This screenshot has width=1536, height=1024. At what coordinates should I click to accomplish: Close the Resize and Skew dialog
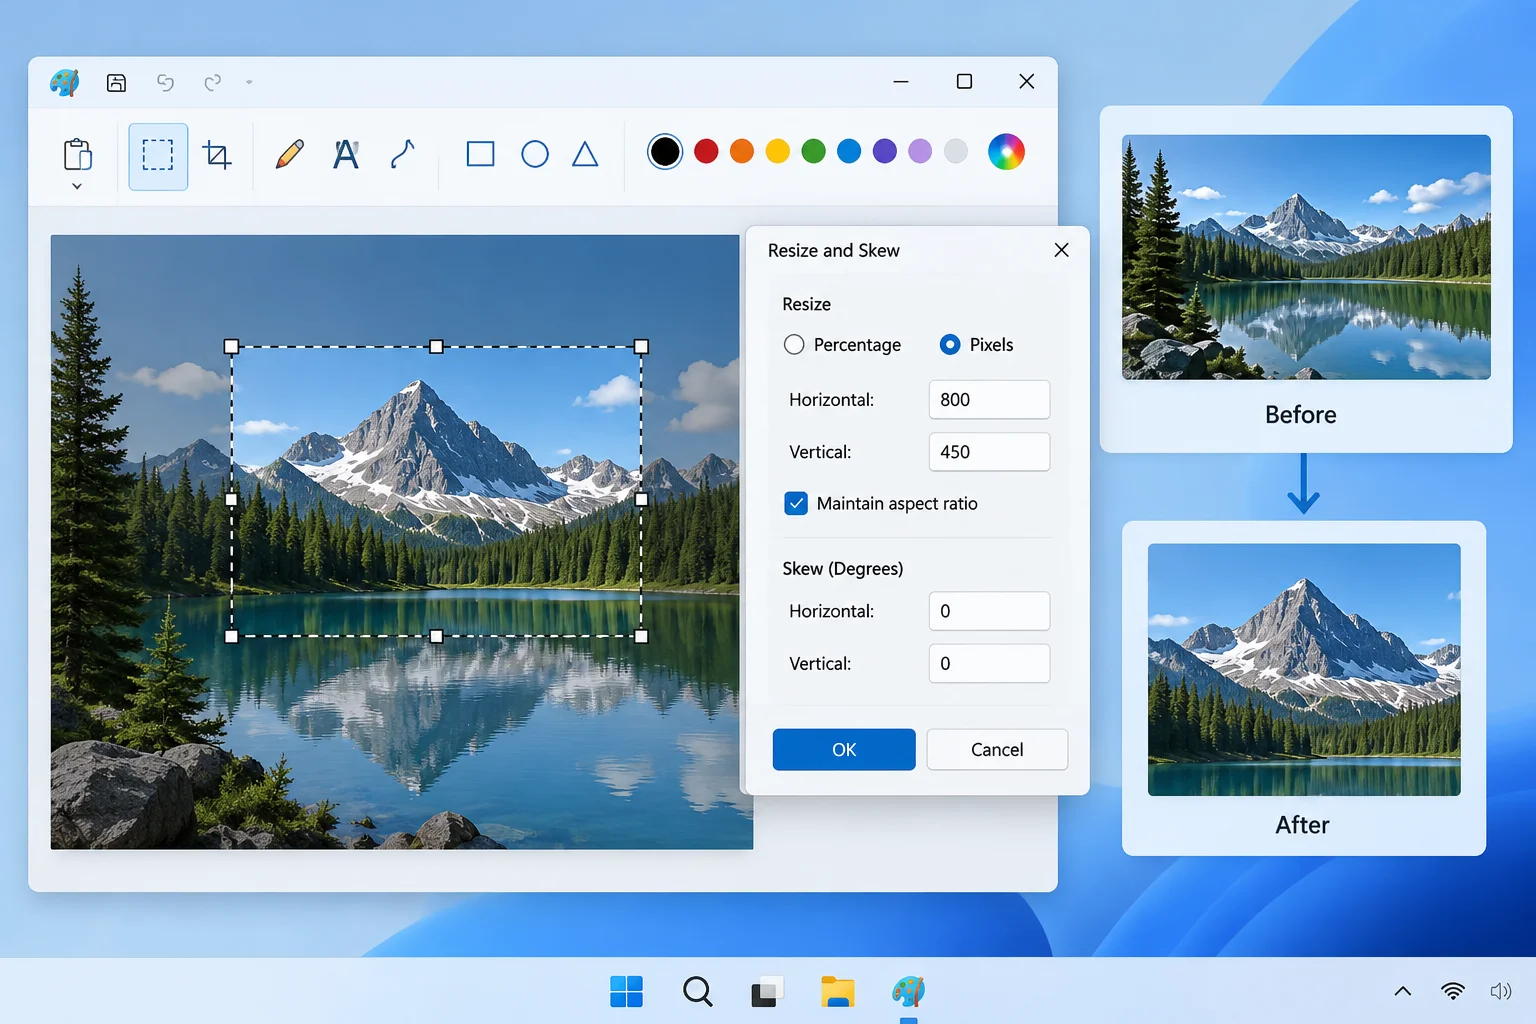[1062, 250]
